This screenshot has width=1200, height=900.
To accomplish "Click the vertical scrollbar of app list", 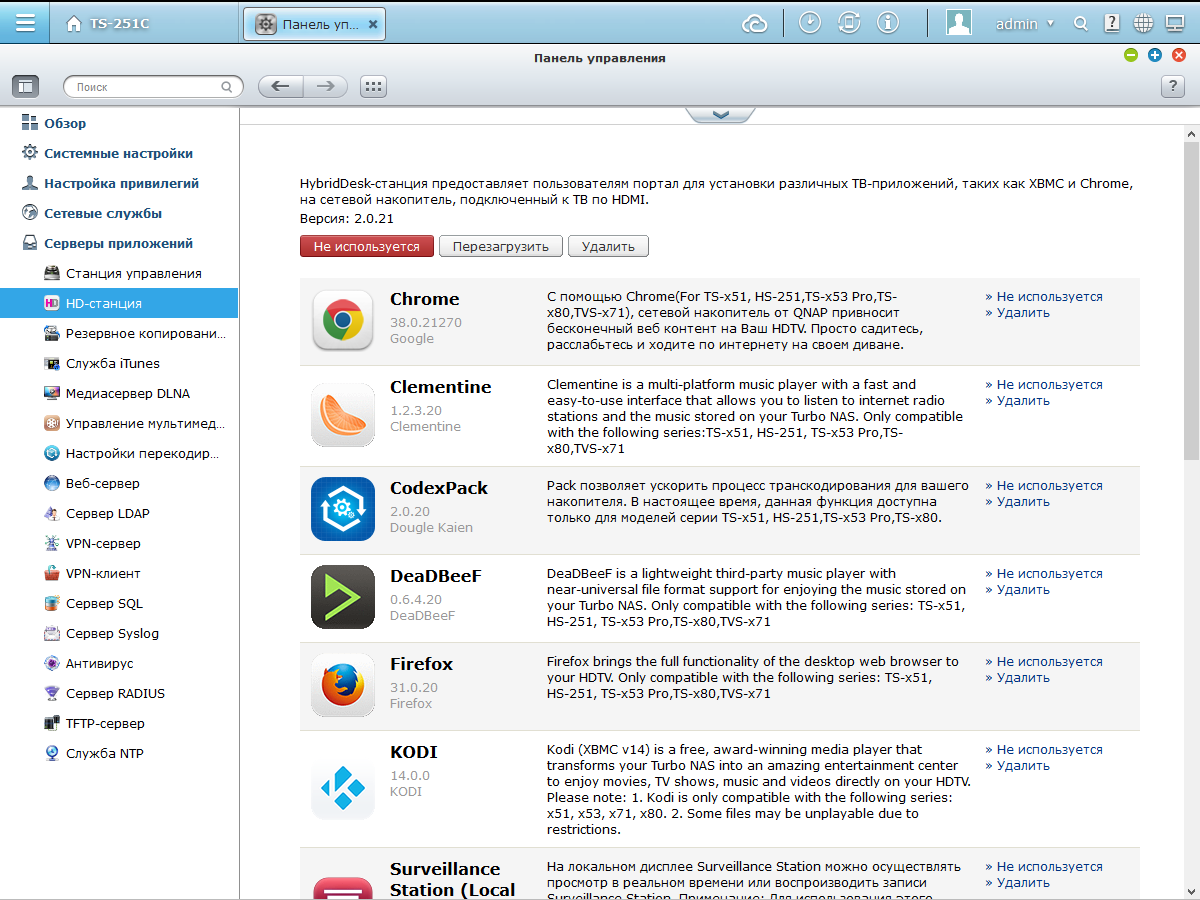I will point(1191,300).
